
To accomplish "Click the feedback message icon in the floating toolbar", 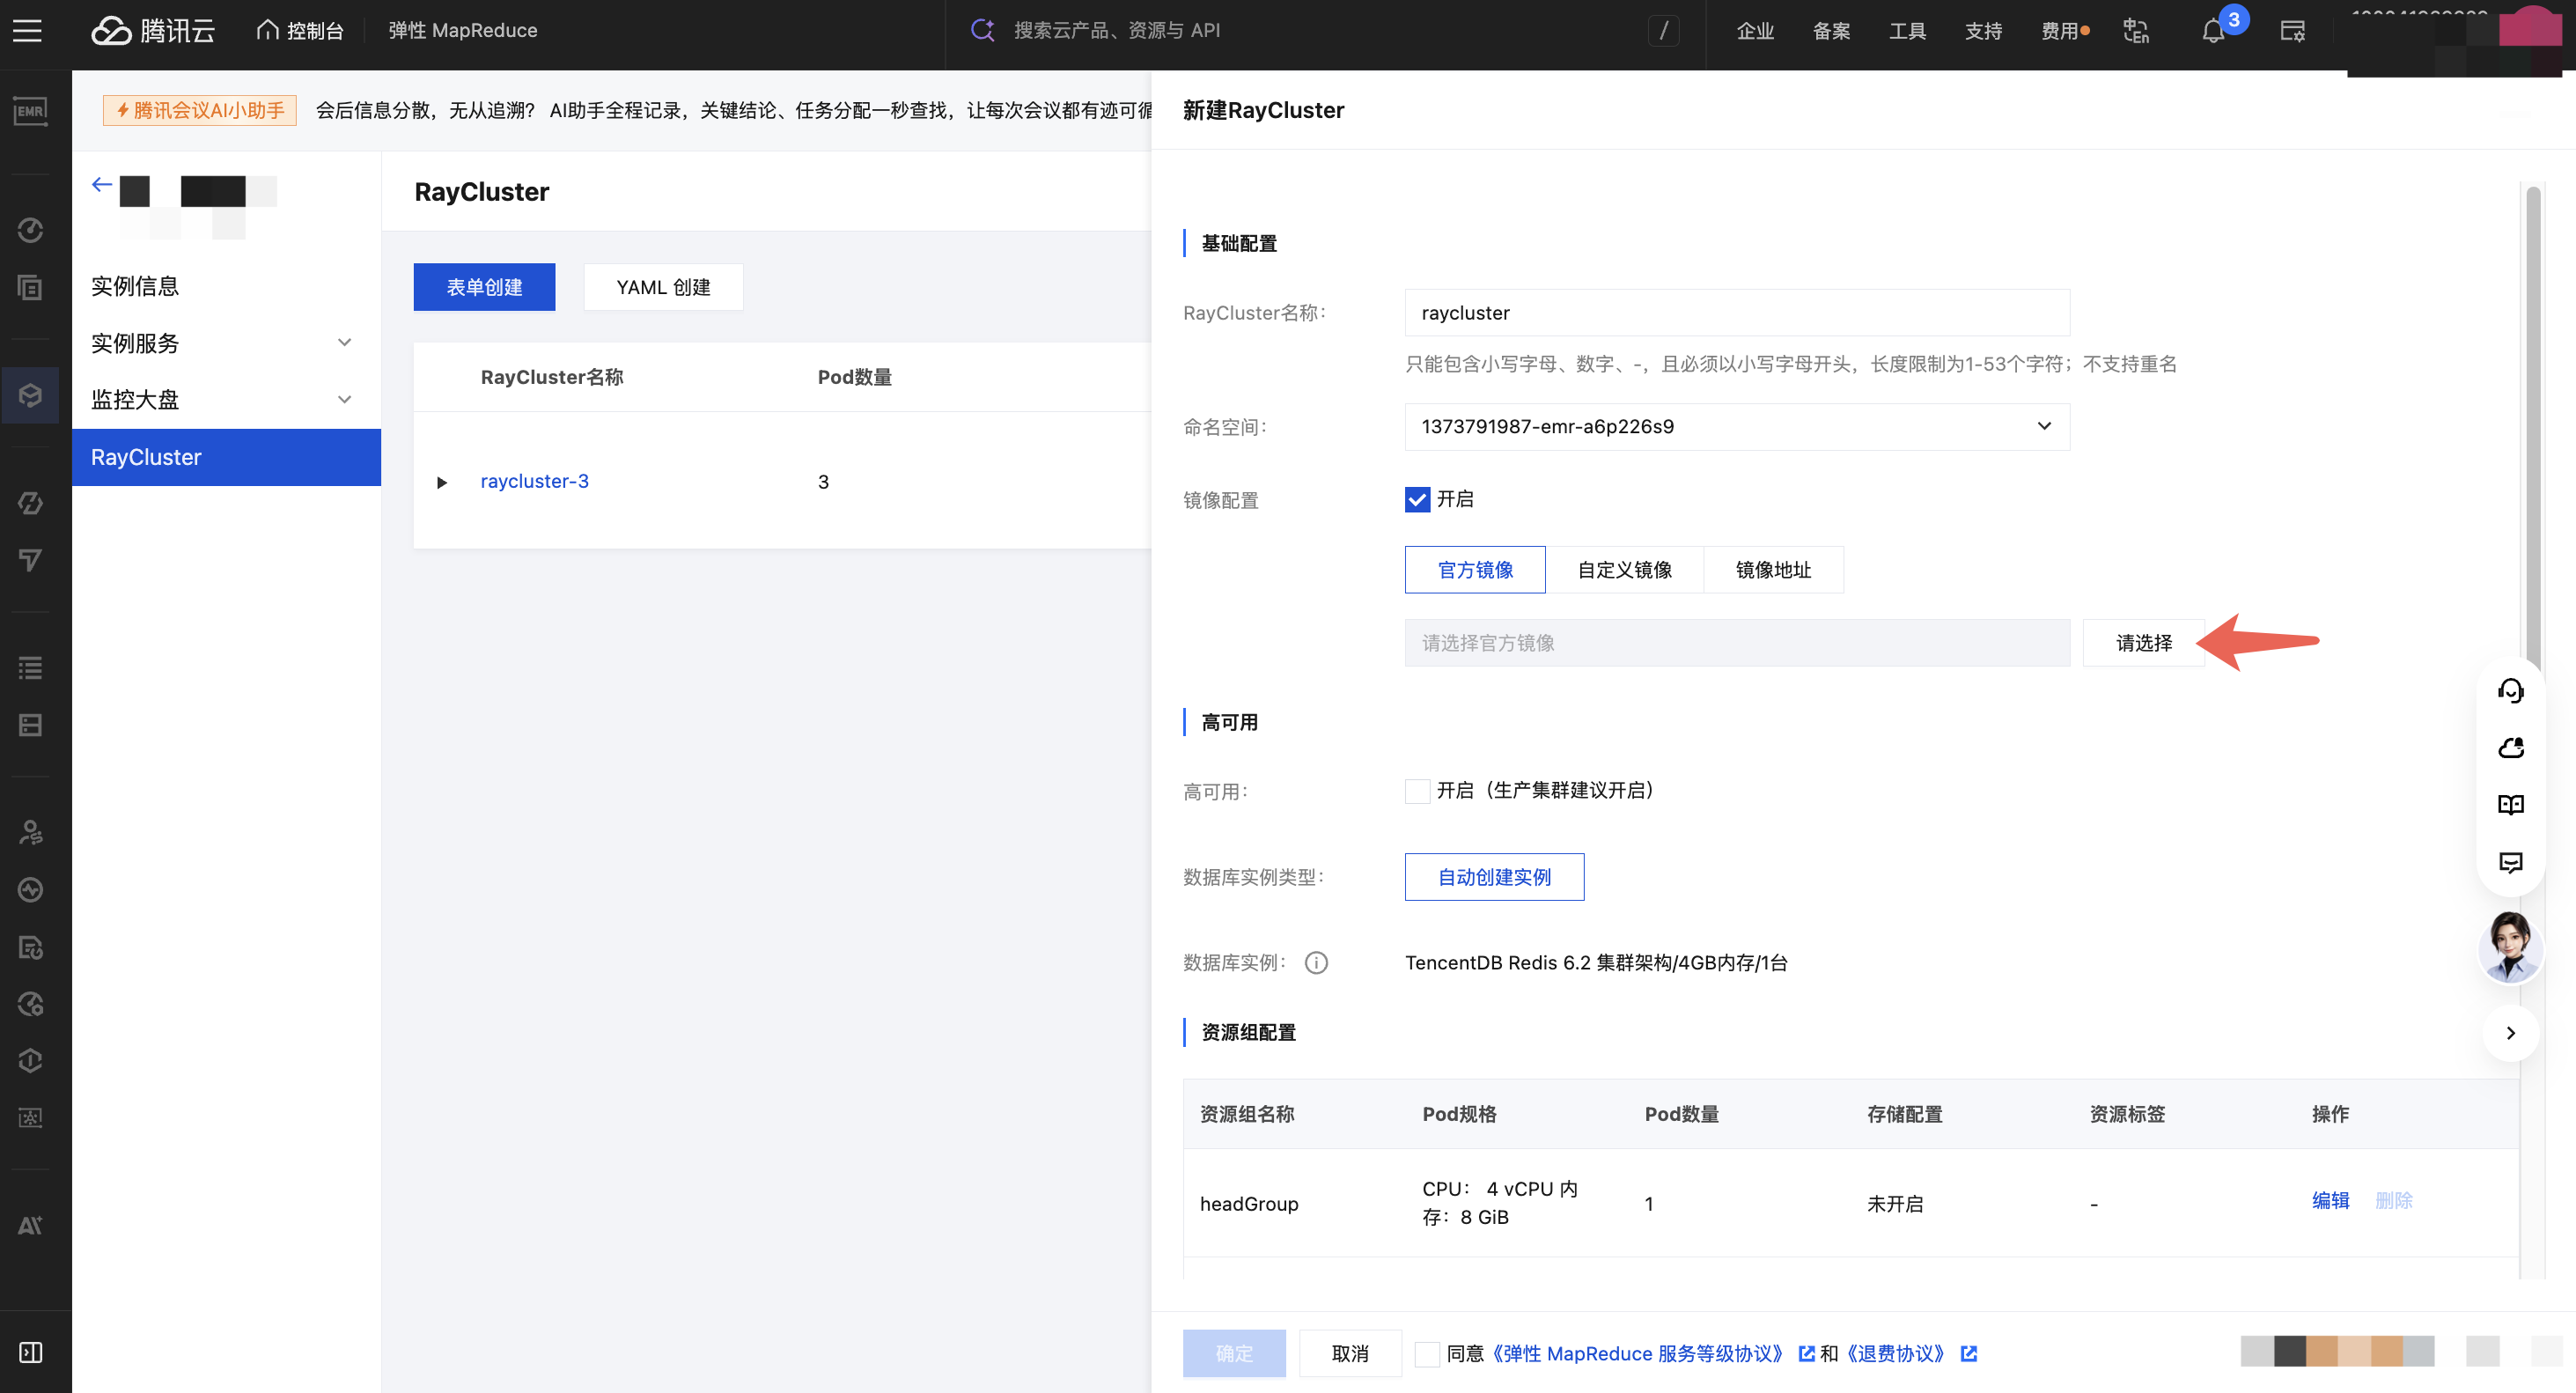I will [2510, 862].
